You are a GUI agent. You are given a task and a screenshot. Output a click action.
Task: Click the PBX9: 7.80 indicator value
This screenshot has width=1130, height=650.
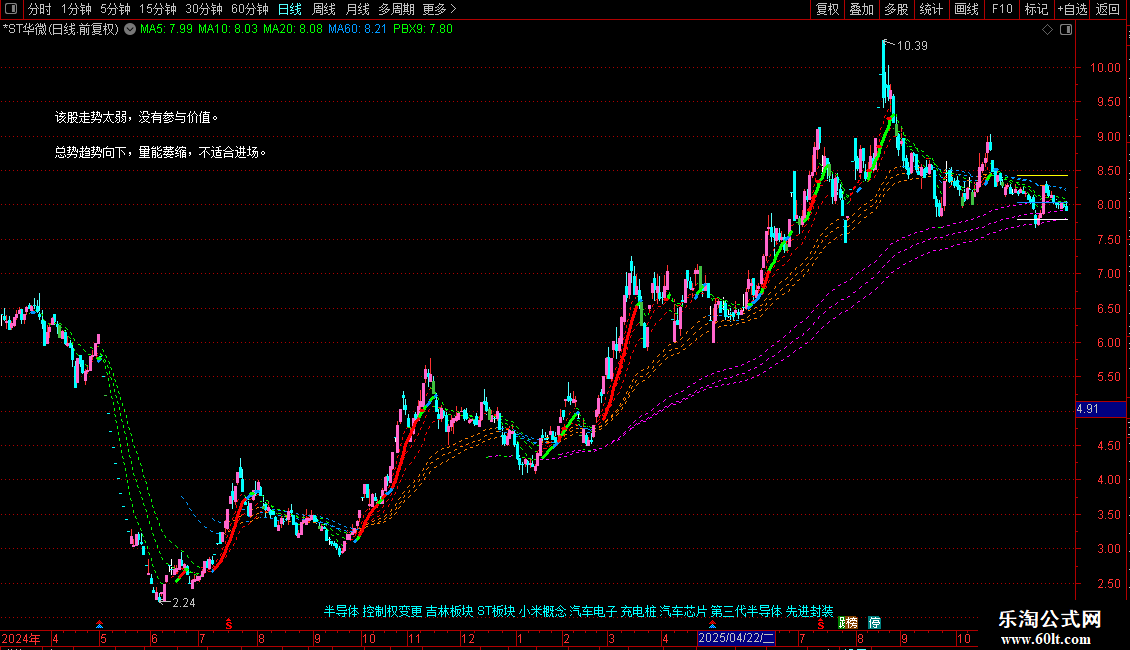pos(423,30)
